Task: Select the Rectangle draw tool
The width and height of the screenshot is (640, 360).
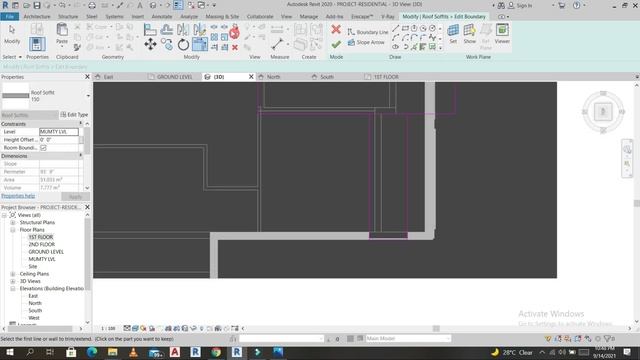Action: tap(405, 28)
